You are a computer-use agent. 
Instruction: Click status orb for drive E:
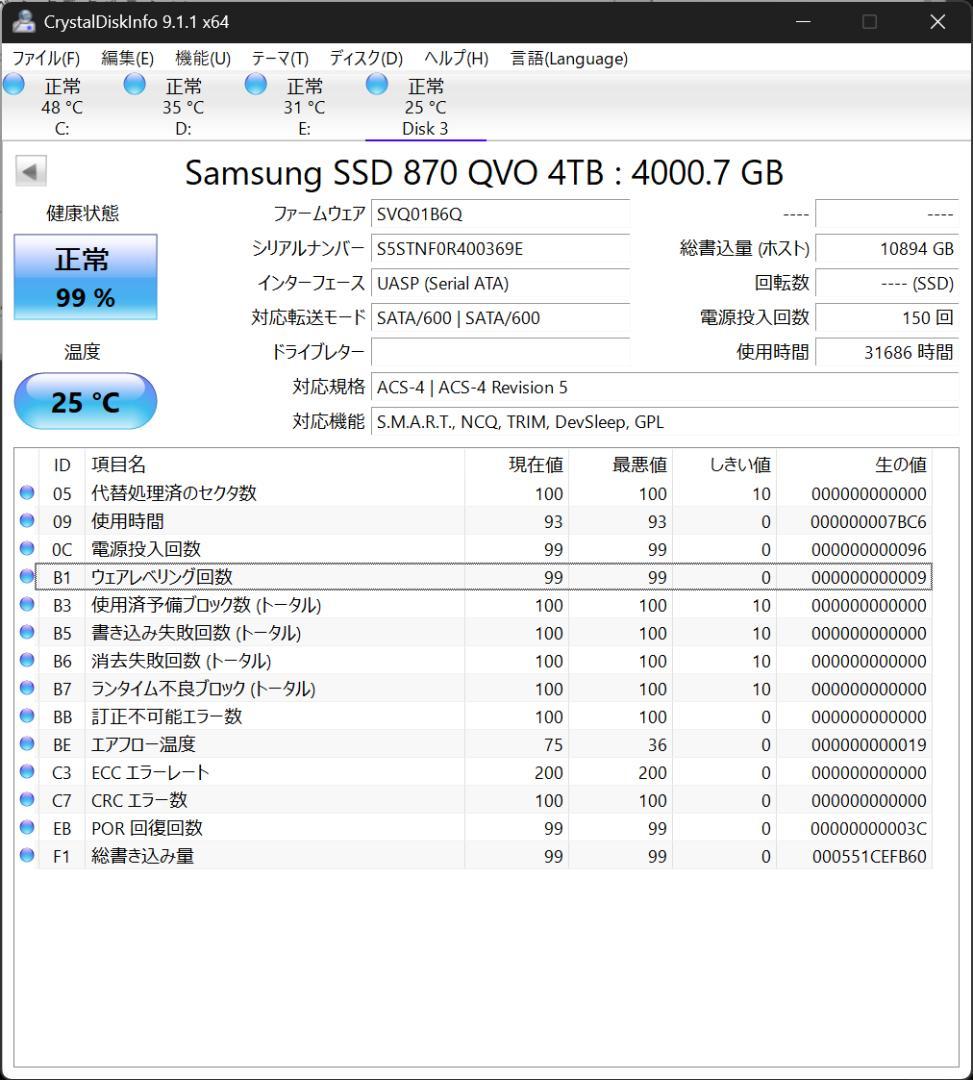(x=256, y=84)
